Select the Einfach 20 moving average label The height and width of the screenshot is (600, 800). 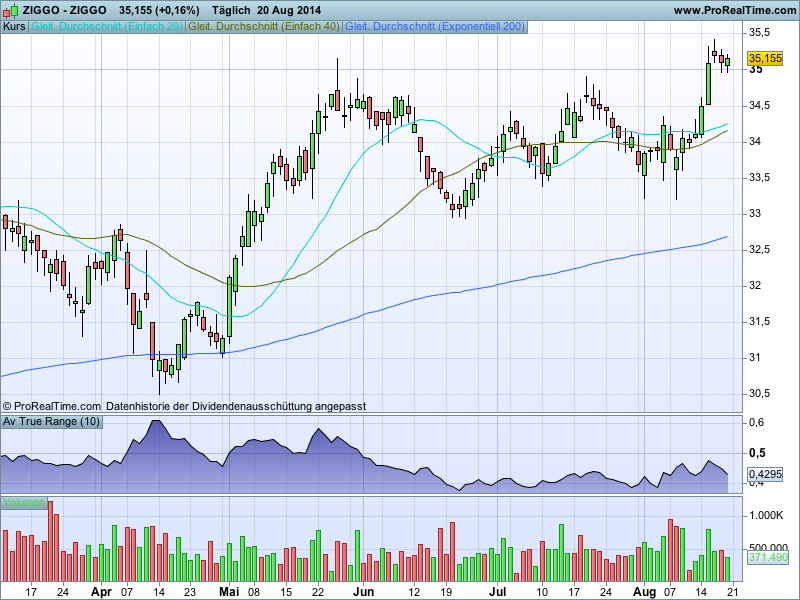click(x=107, y=27)
